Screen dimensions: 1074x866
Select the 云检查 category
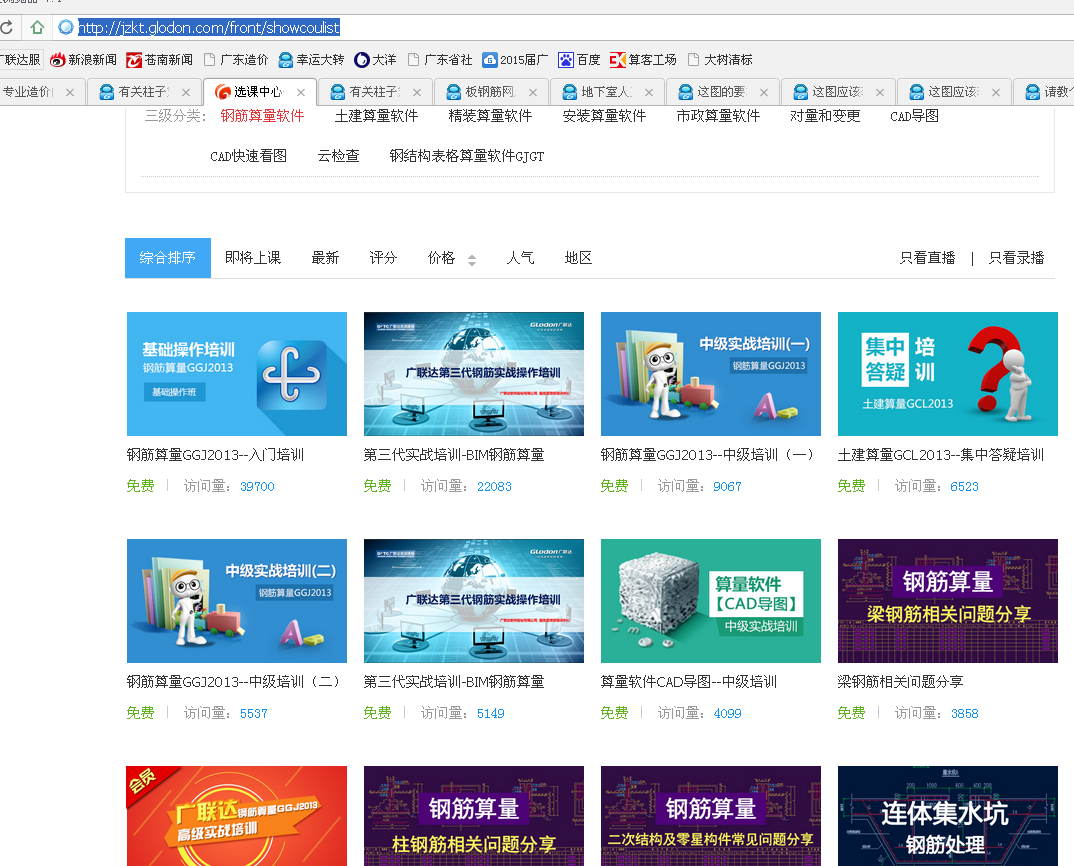click(338, 156)
